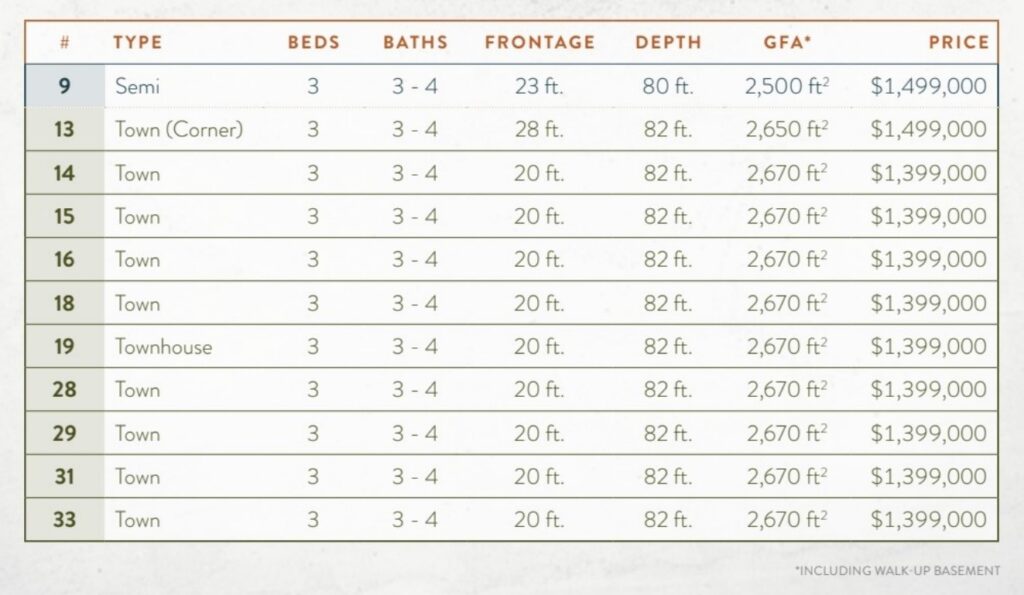This screenshot has height=595, width=1024.
Task: Click the Including Walk-Up Basement footnote
Action: pyautogui.click(x=897, y=571)
